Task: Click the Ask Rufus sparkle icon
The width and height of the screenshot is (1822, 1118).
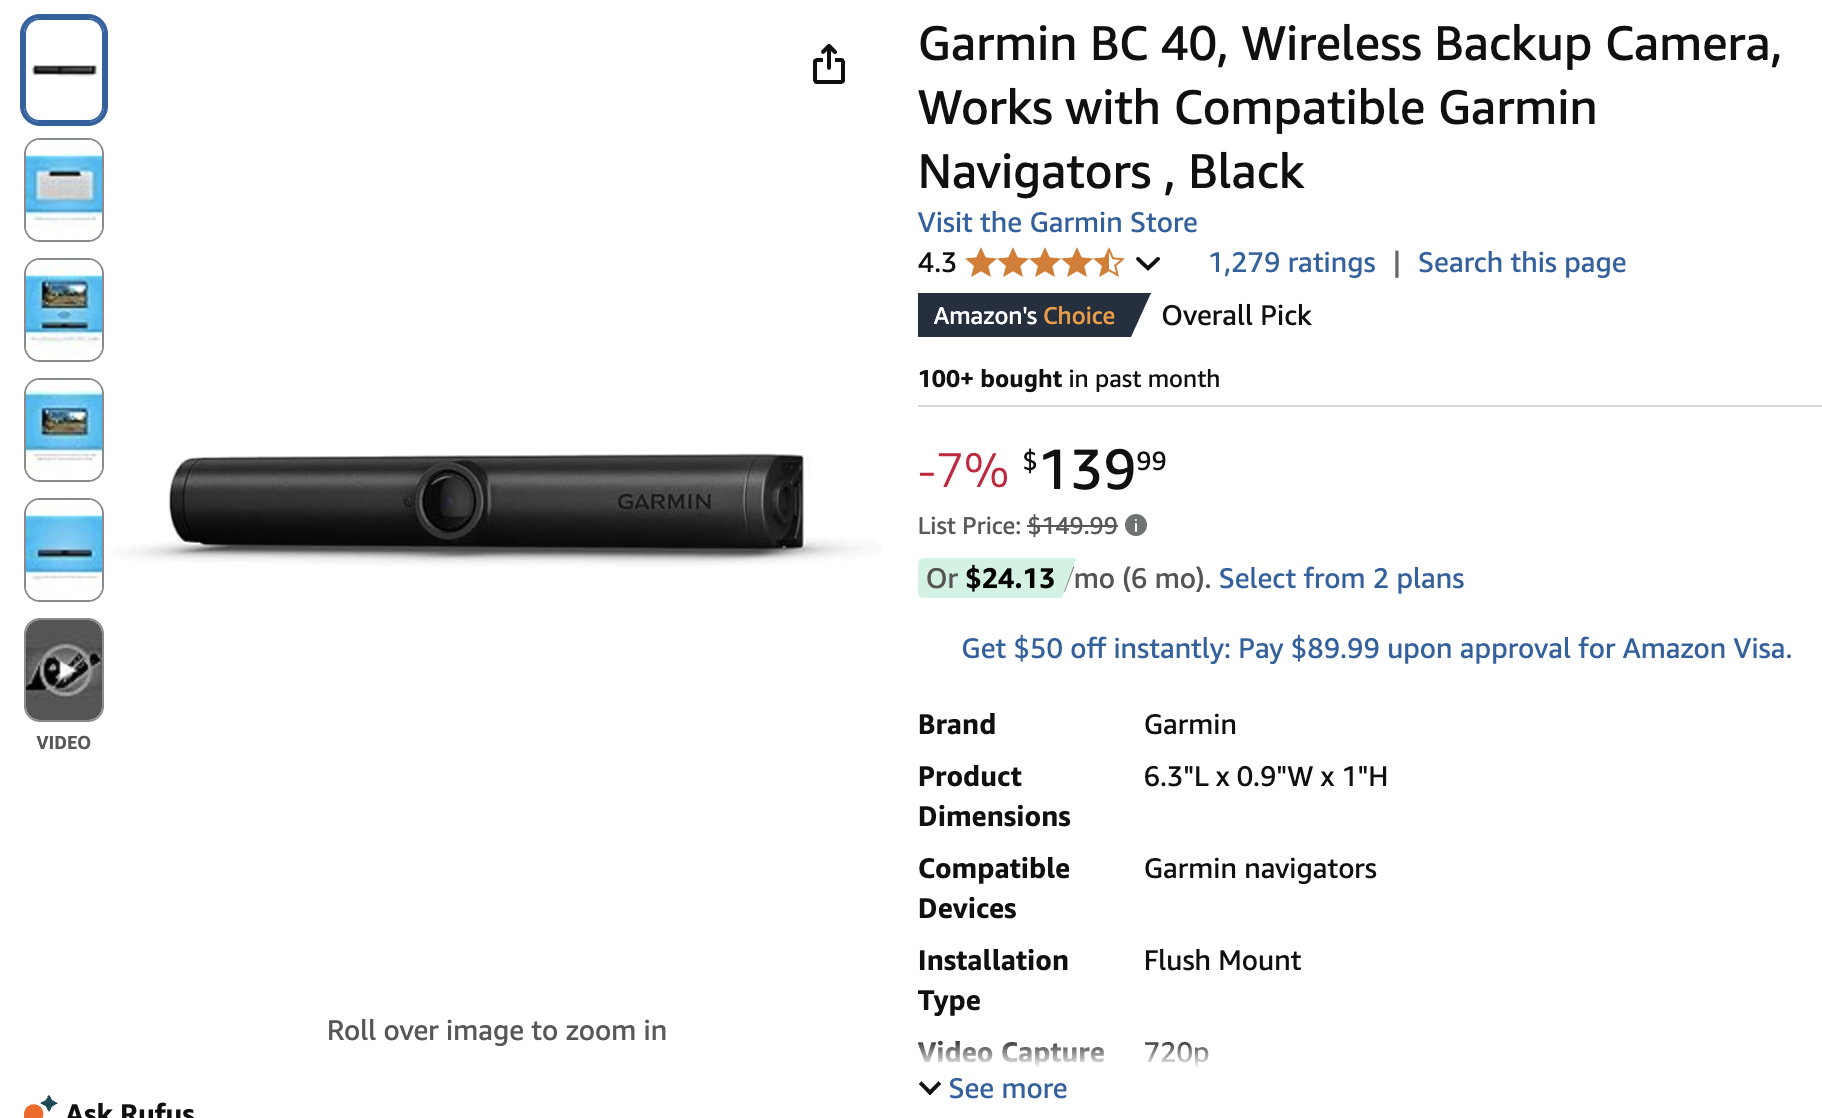Action: [x=40, y=1107]
